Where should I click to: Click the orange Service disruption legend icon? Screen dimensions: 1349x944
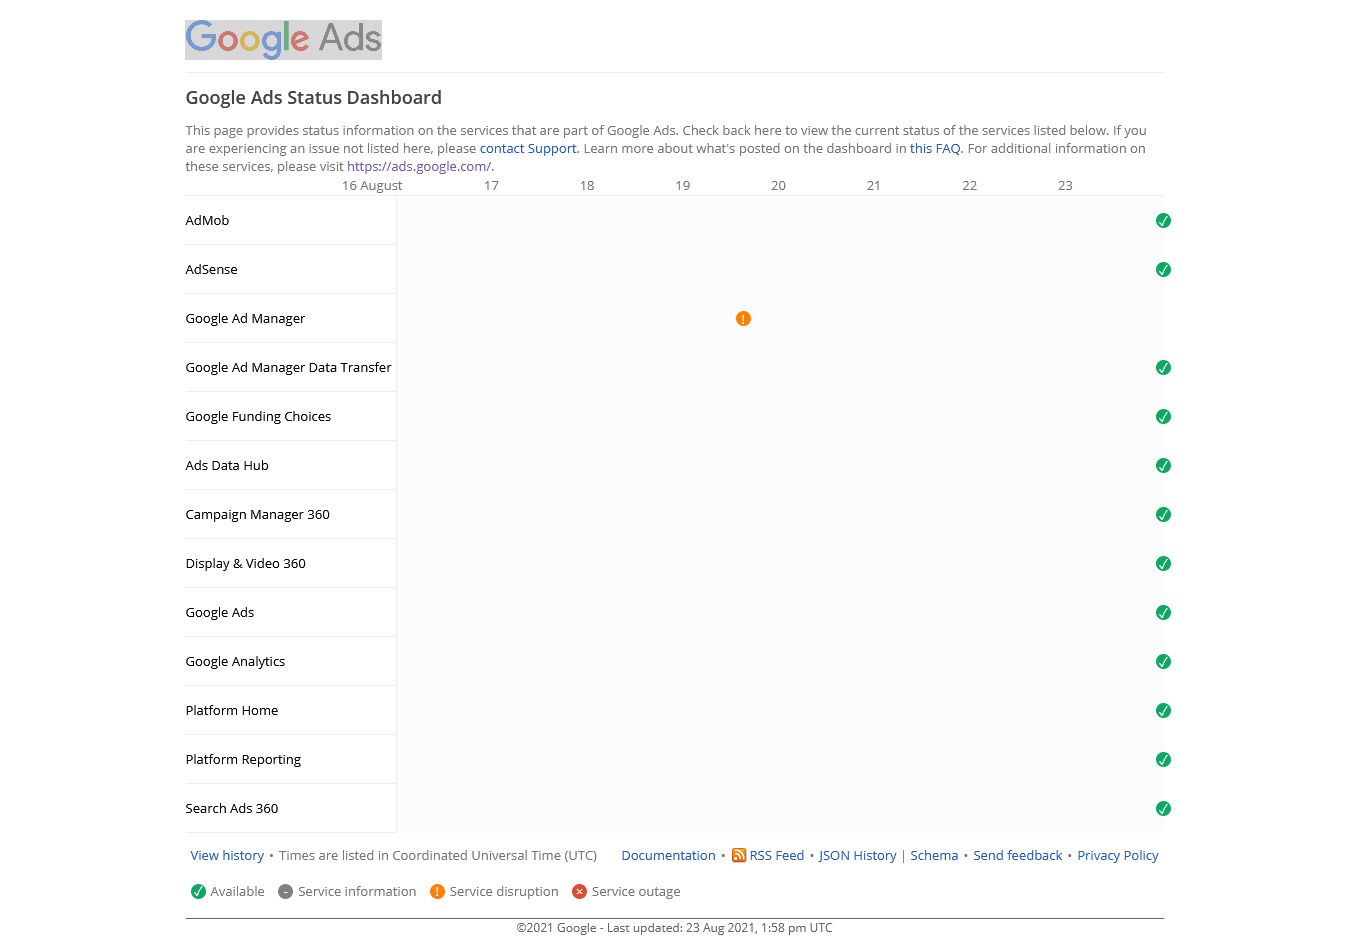[437, 892]
